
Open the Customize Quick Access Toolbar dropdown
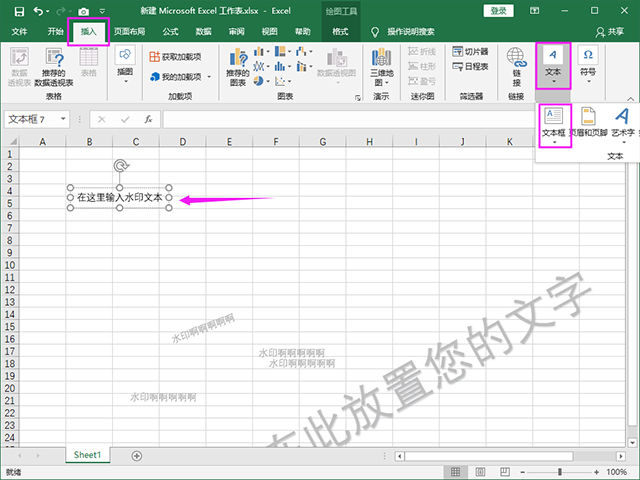pos(102,11)
